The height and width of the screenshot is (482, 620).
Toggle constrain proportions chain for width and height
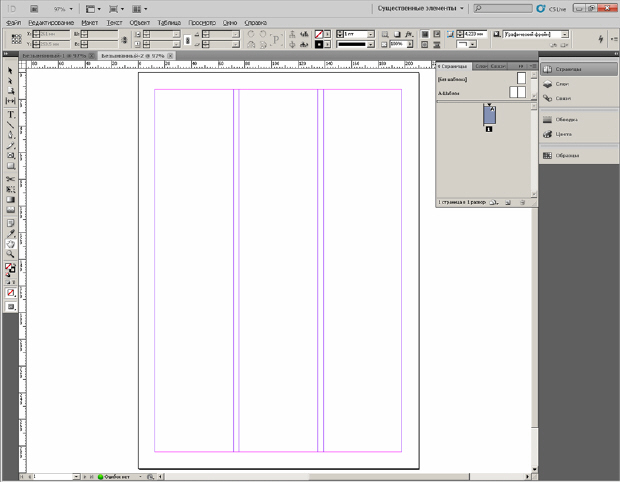click(x=124, y=40)
